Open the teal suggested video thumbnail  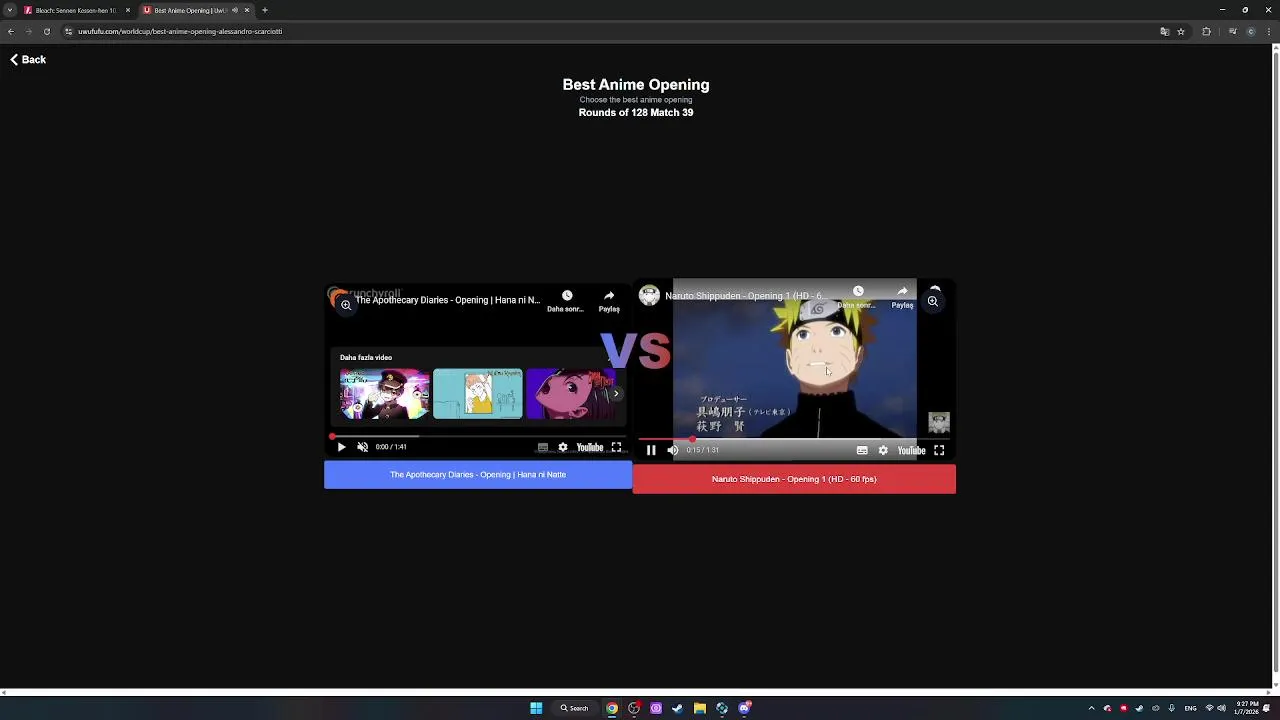click(478, 393)
